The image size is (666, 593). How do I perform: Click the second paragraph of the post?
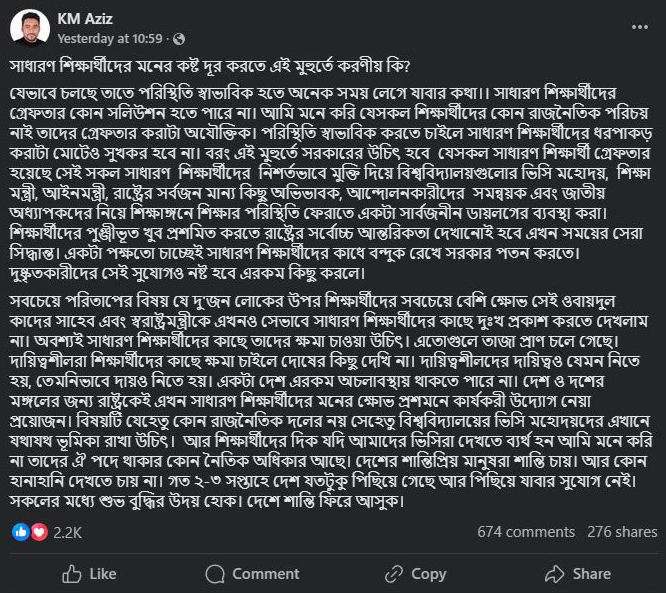[330, 410]
